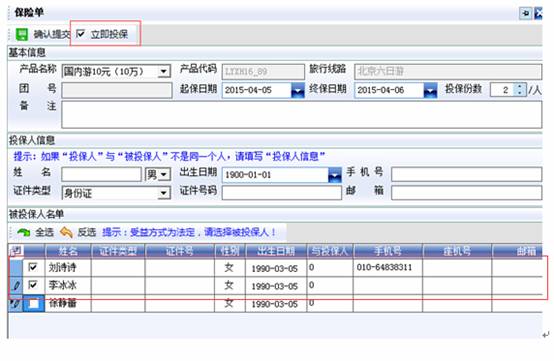Click the pin icon in the title bar
This screenshot has width=554, height=361.
point(525,13)
